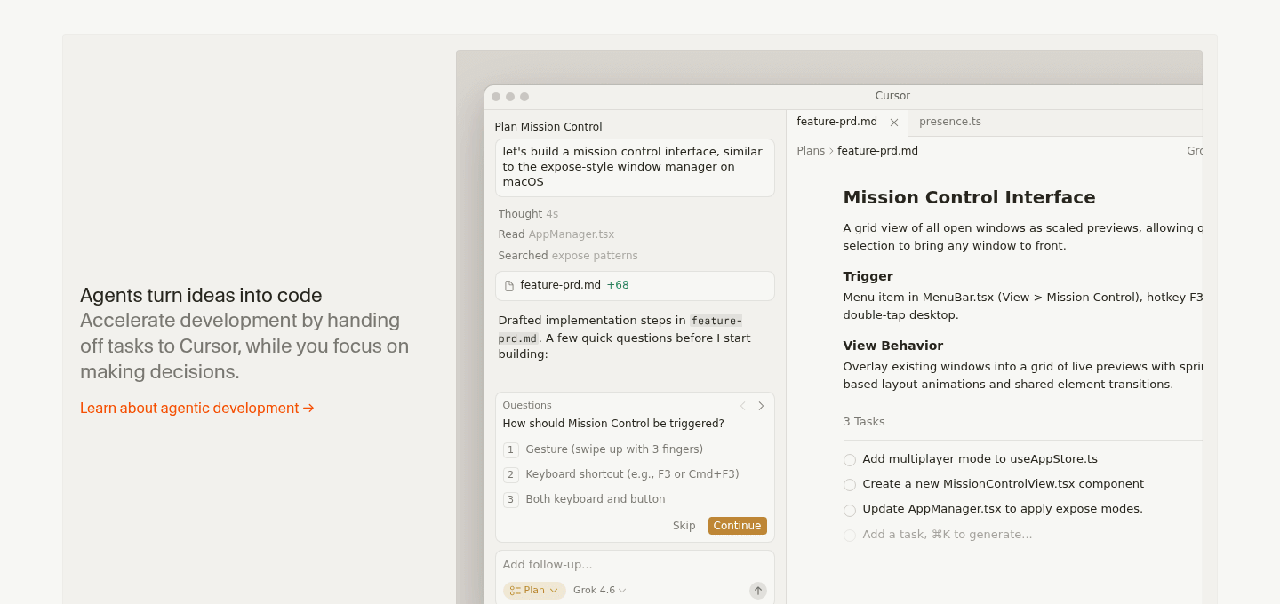Click the yellow window minimize dot

(510, 97)
